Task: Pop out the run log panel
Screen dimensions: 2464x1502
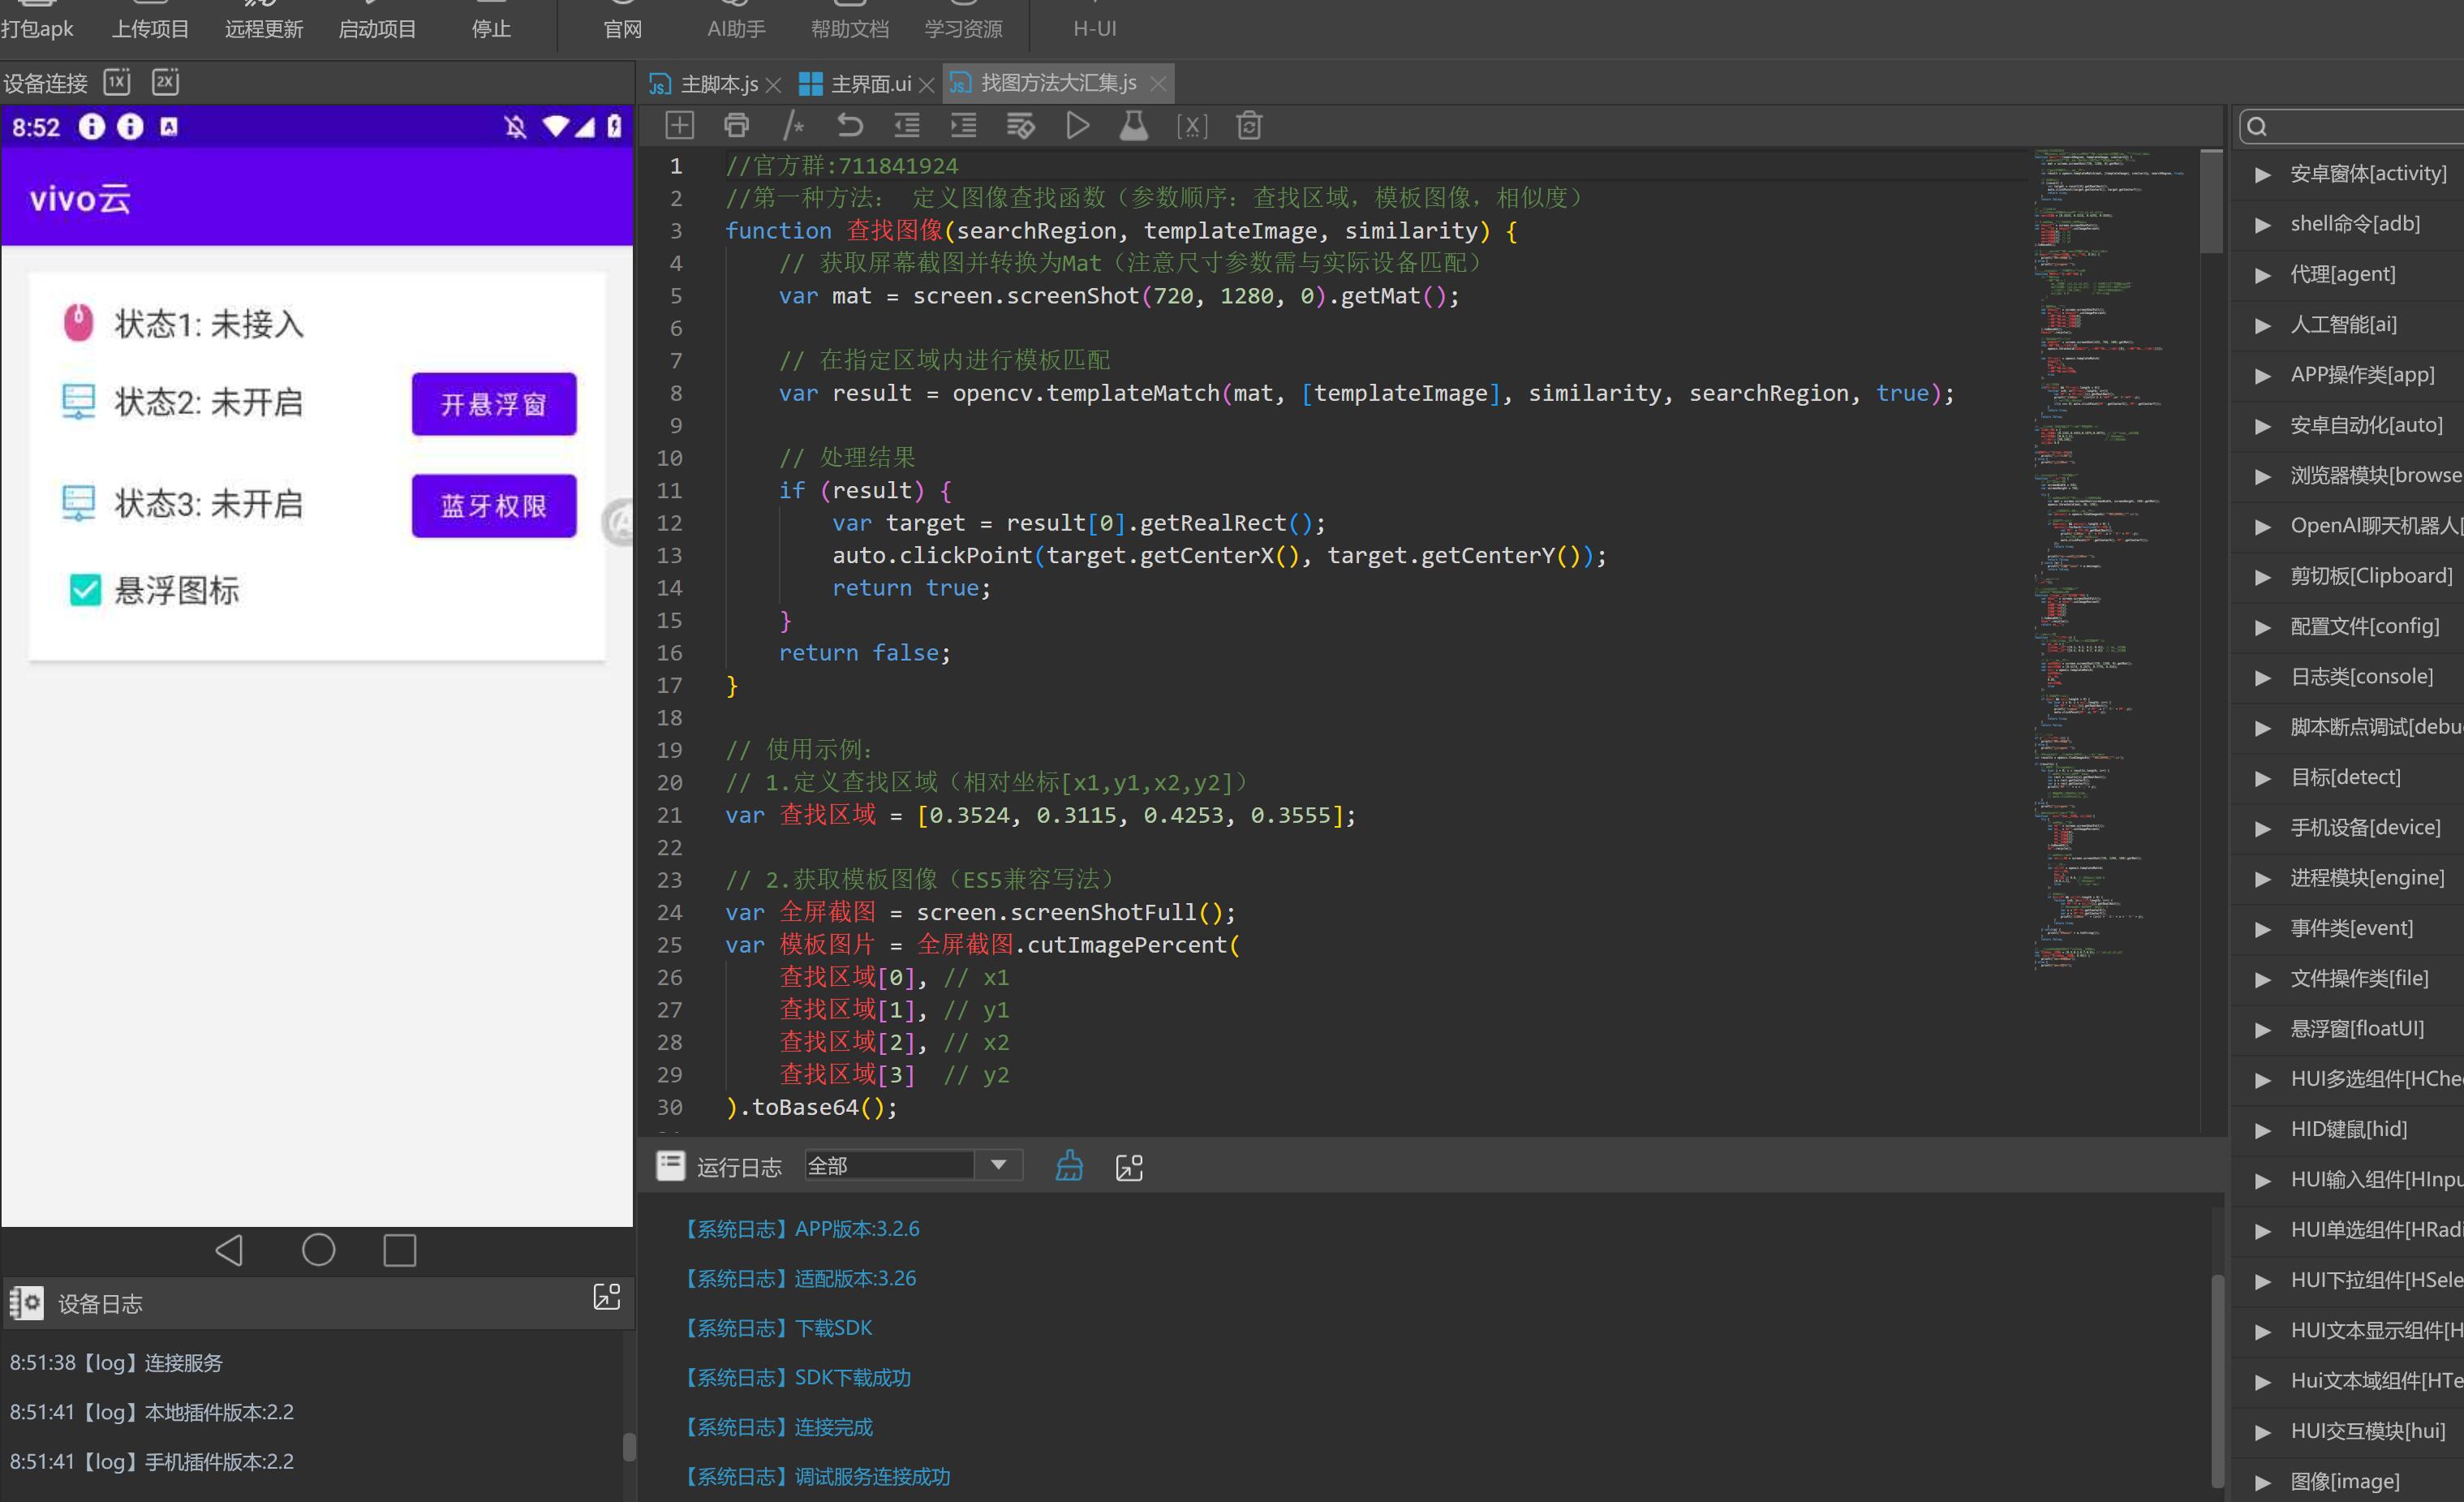Action: click(1129, 1167)
